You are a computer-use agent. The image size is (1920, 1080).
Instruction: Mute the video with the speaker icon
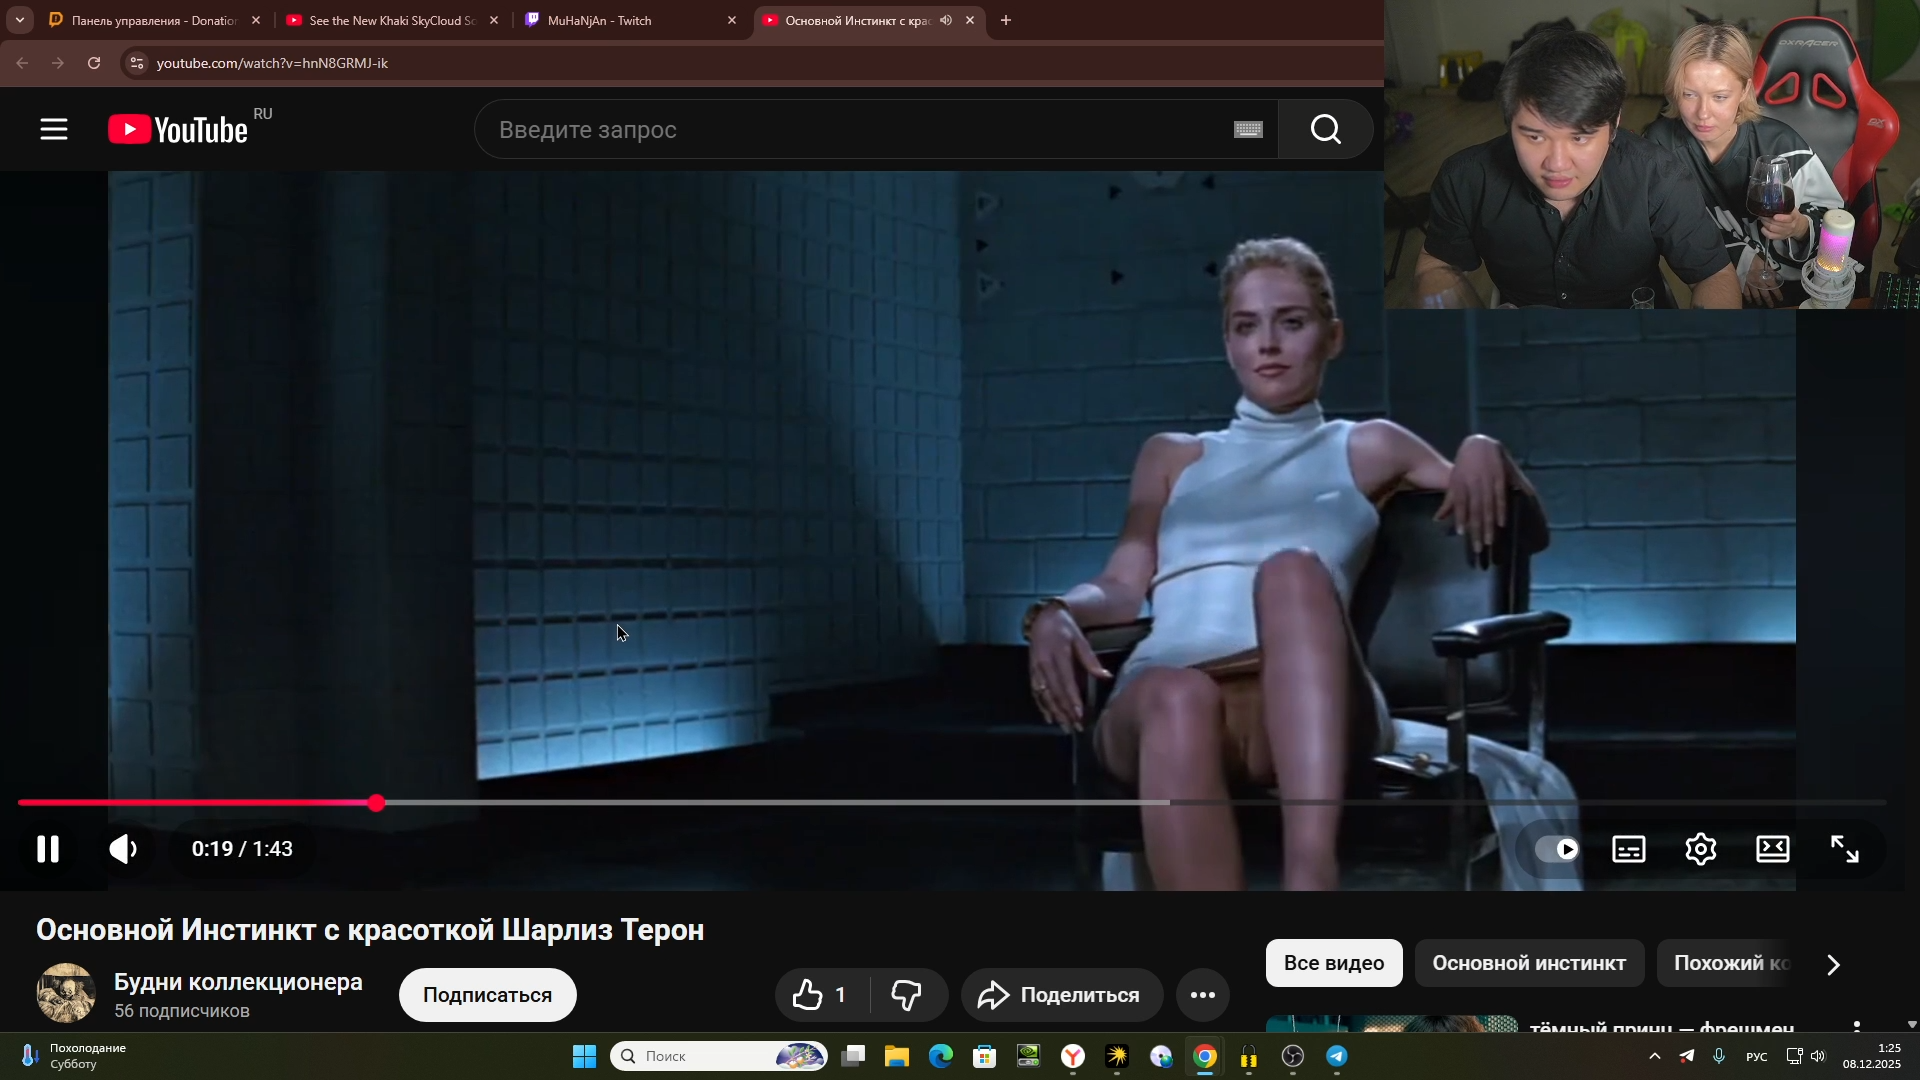(123, 849)
